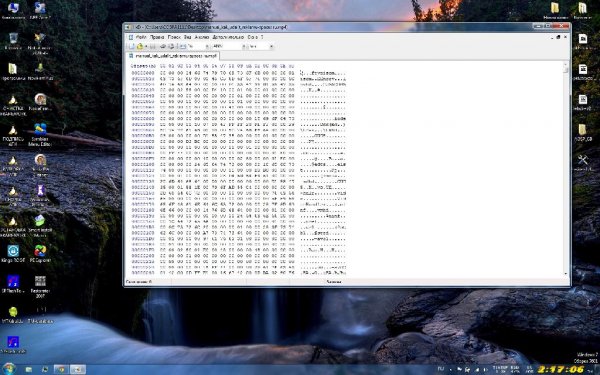
Task: Click the Open file folder icon in toolbar
Action: [x=140, y=46]
